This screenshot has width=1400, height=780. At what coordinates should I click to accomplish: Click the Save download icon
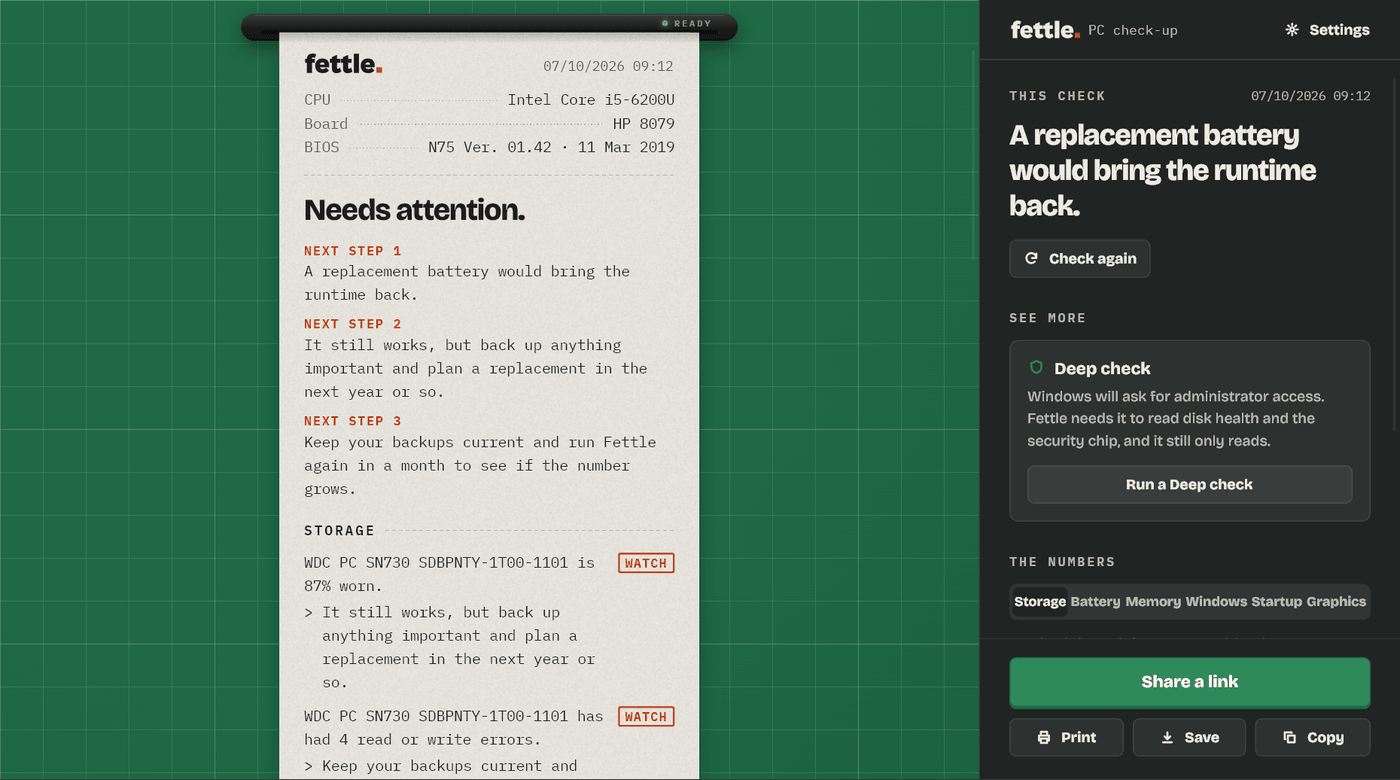coord(1167,737)
